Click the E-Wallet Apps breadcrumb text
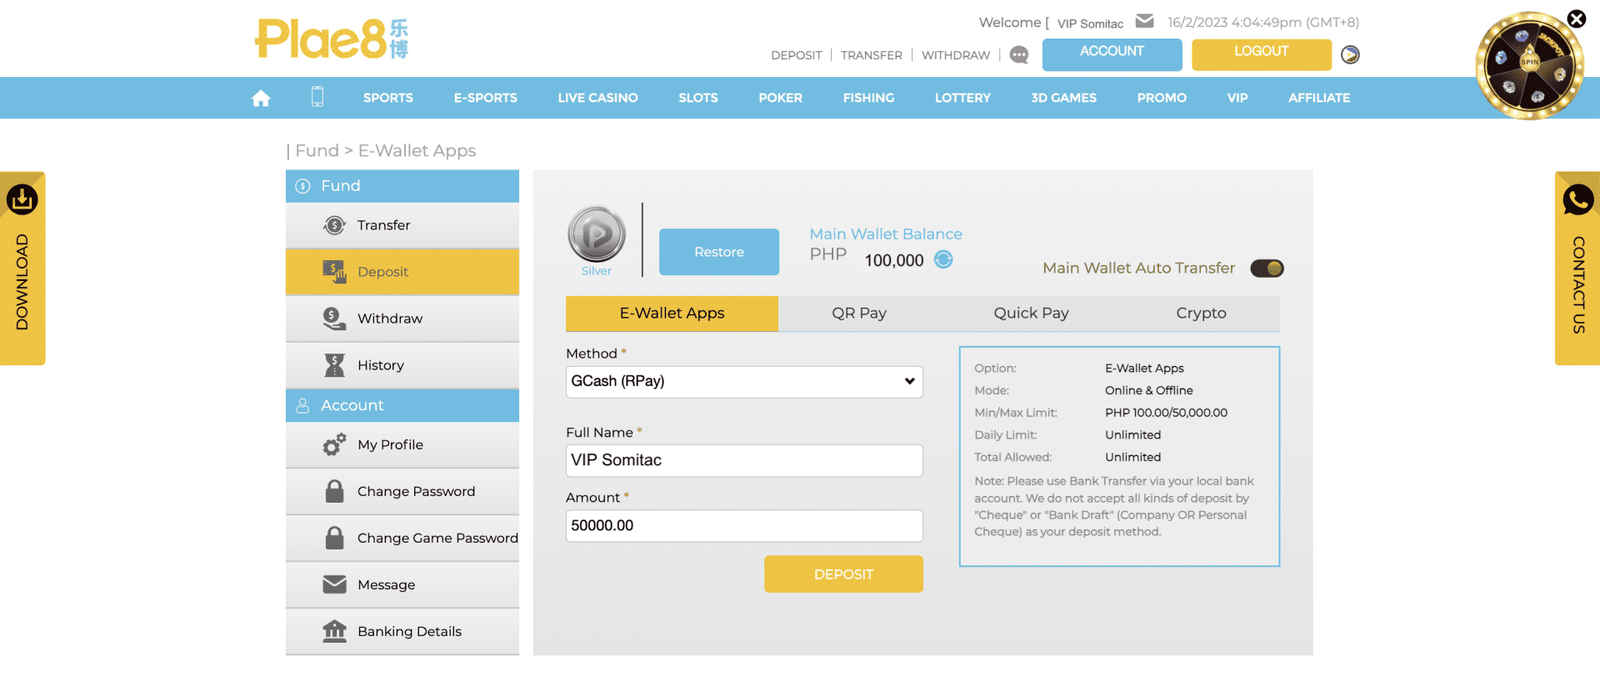This screenshot has width=1600, height=683. coord(417,150)
